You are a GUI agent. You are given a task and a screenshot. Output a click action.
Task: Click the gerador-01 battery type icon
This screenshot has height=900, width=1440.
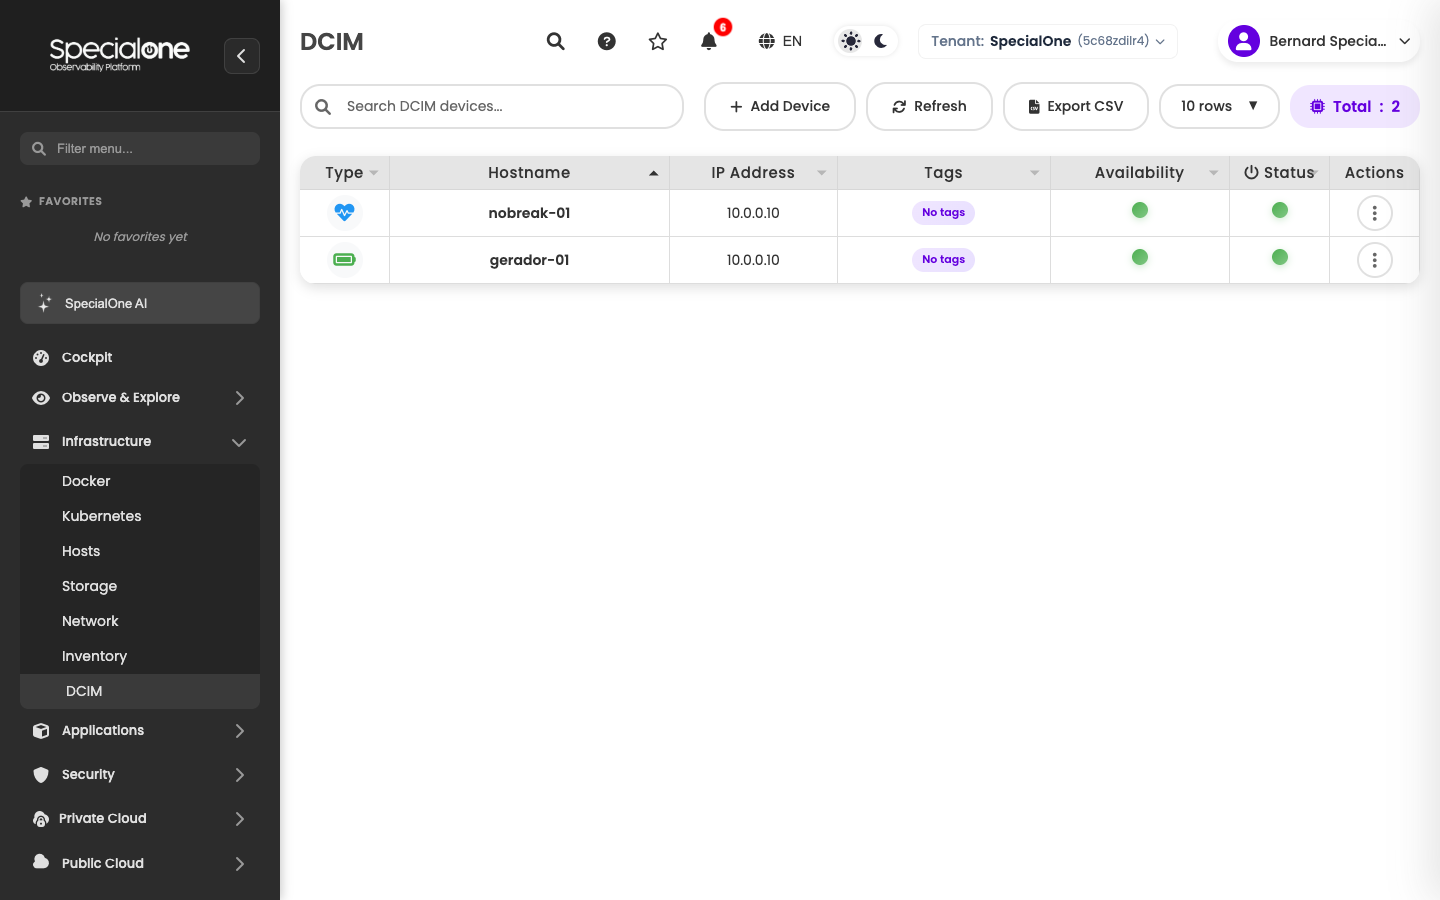344,259
